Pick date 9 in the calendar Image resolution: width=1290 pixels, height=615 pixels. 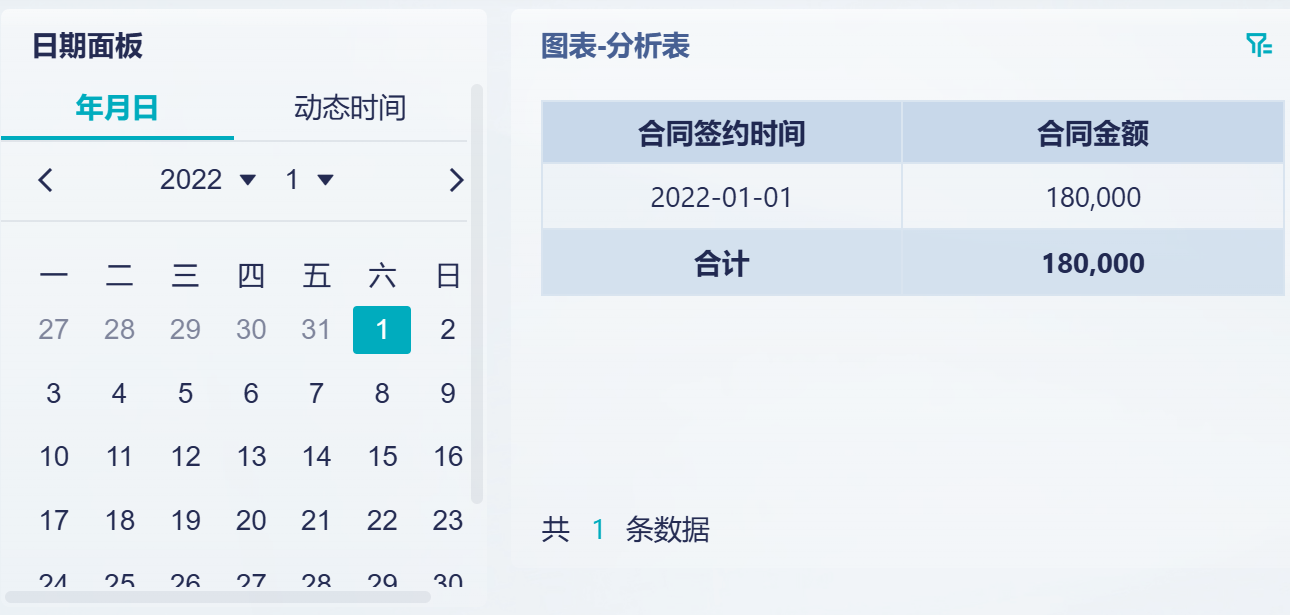coord(448,394)
